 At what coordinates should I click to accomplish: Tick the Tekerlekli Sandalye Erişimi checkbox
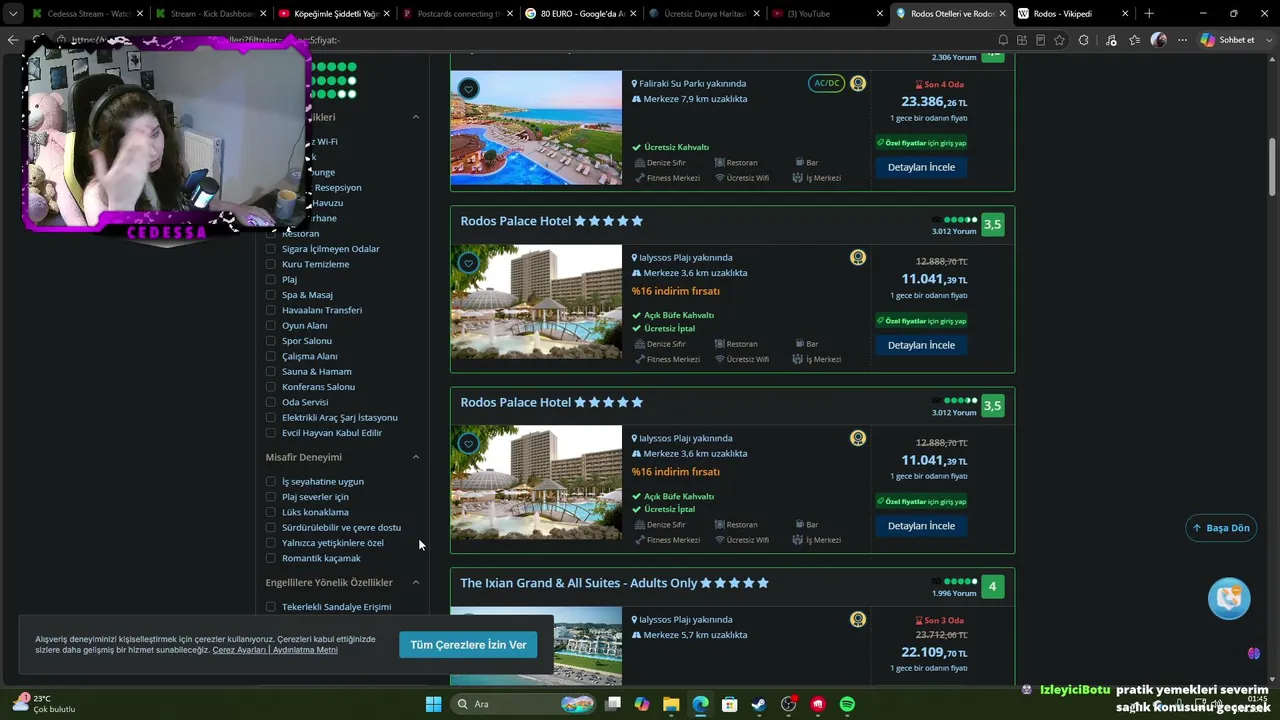[271, 607]
